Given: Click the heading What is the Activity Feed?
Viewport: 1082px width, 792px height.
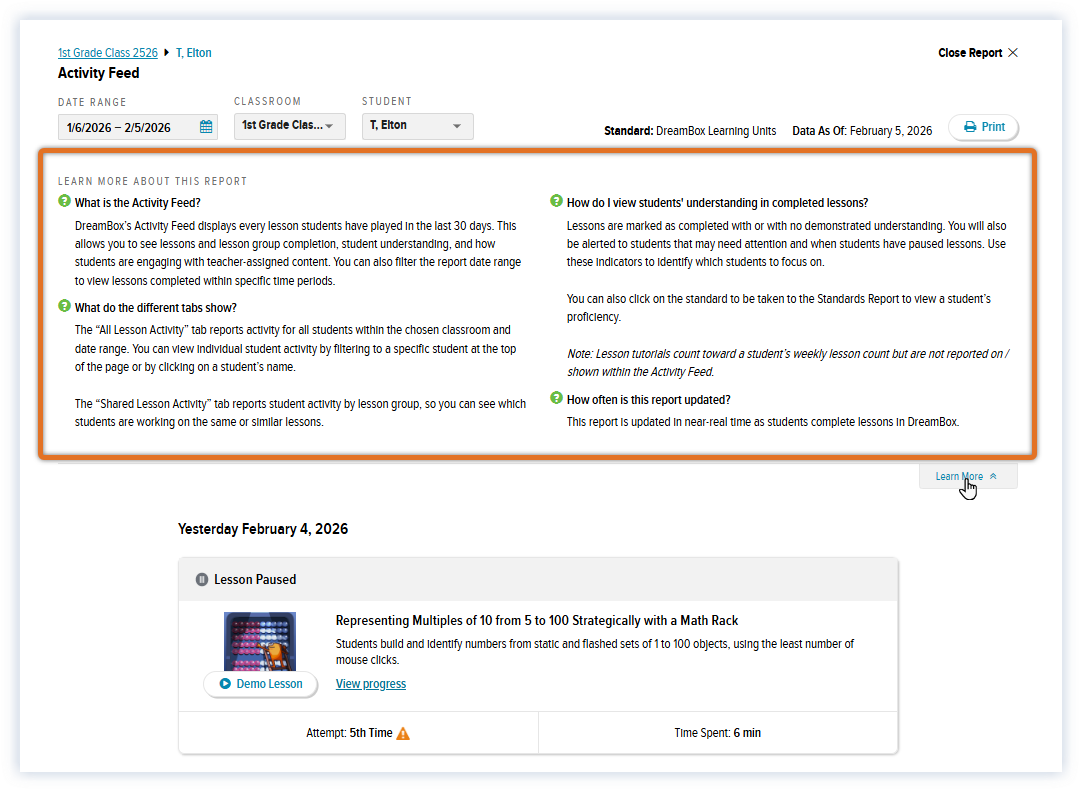Looking at the screenshot, I should (x=137, y=203).
